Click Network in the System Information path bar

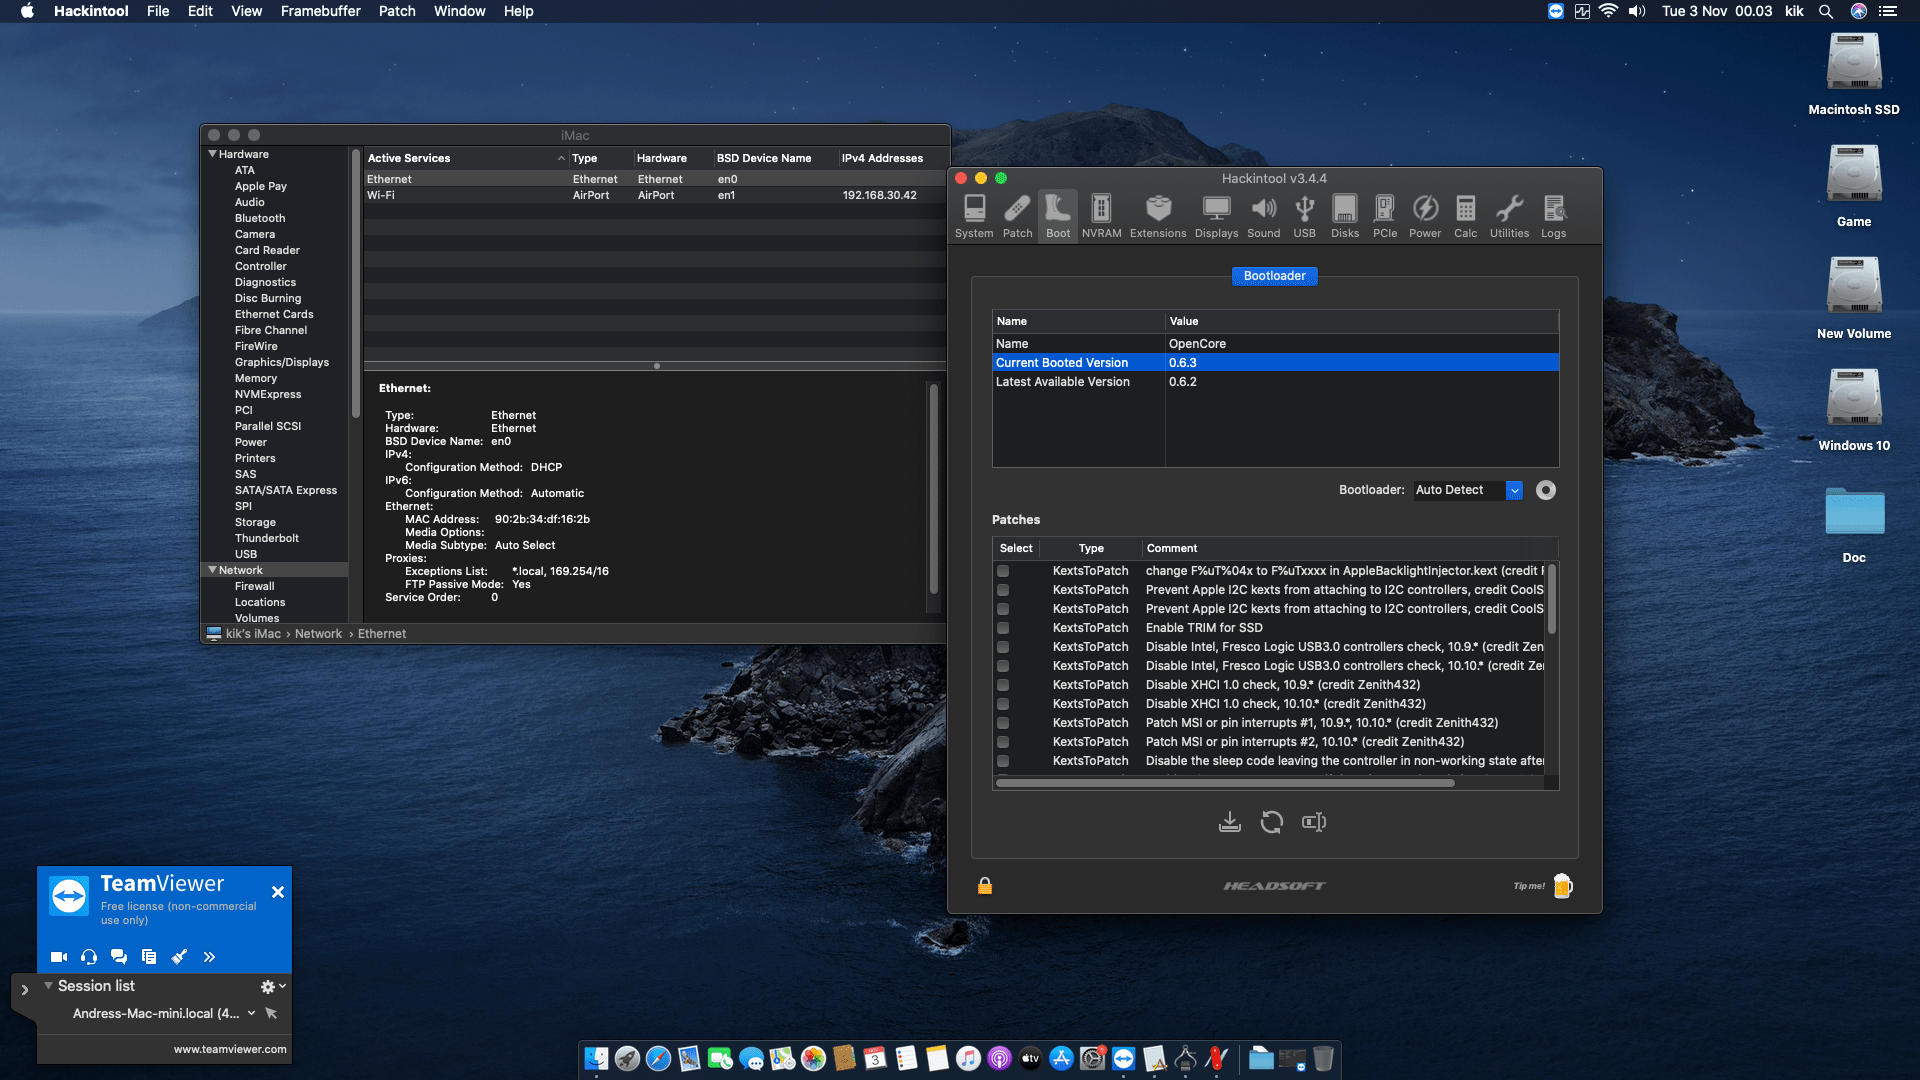(x=318, y=634)
